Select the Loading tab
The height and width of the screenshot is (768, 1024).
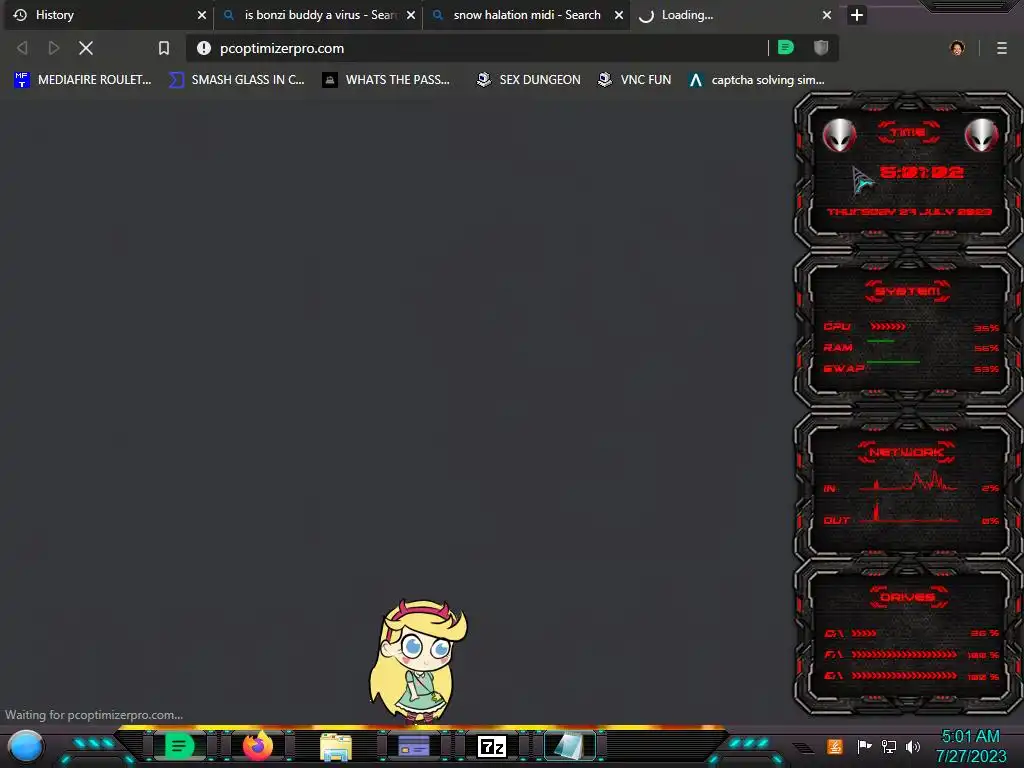pyautogui.click(x=735, y=15)
